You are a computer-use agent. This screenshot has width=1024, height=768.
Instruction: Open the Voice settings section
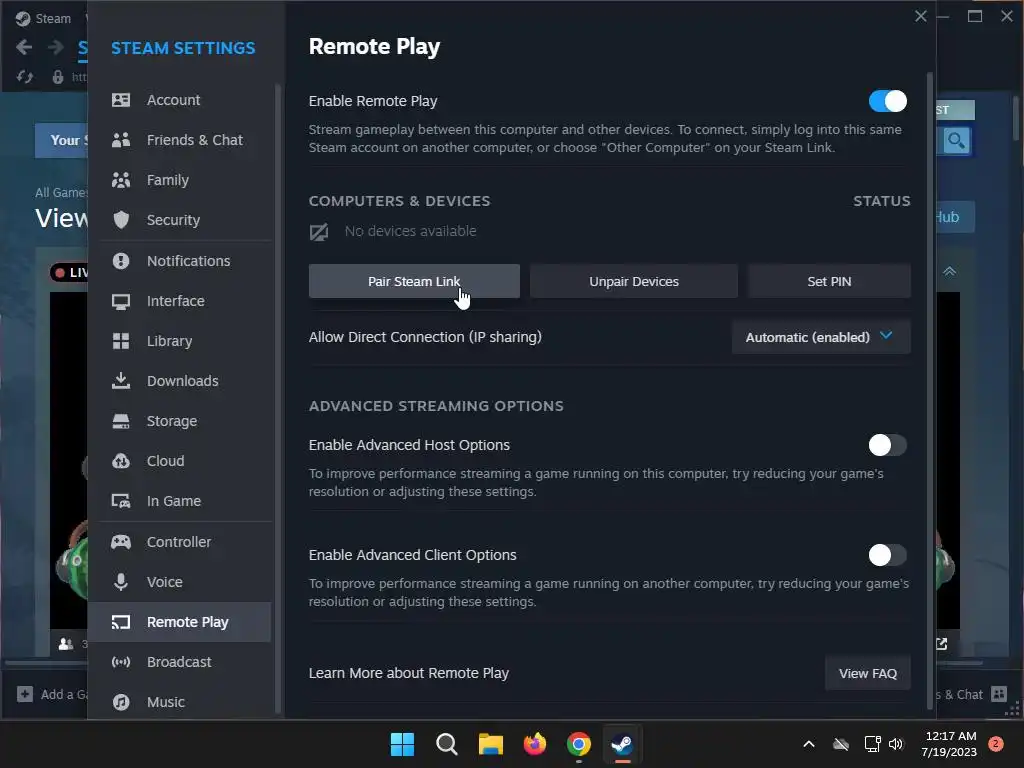(180, 582)
